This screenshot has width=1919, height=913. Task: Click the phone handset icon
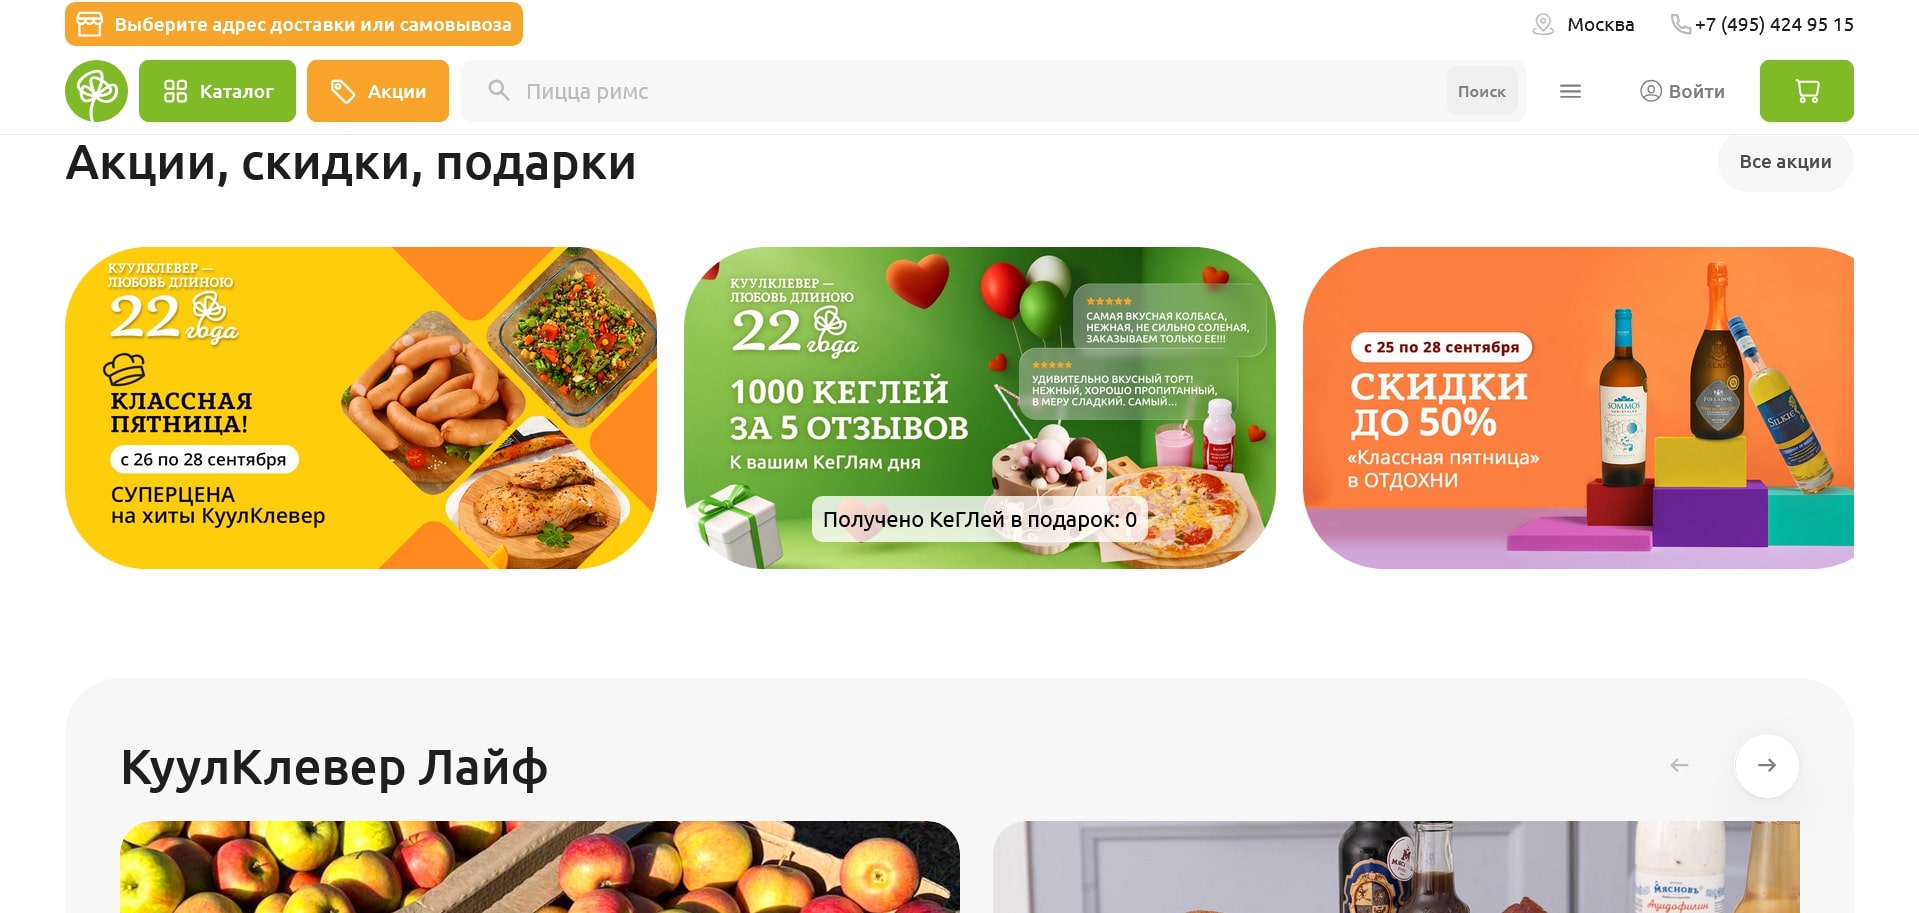[1681, 24]
